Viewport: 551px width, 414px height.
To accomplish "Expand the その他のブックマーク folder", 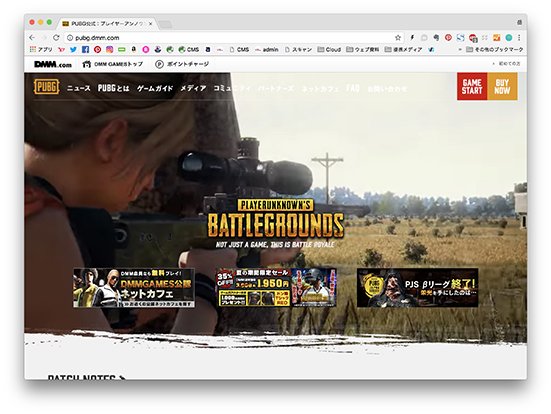I will [495, 50].
